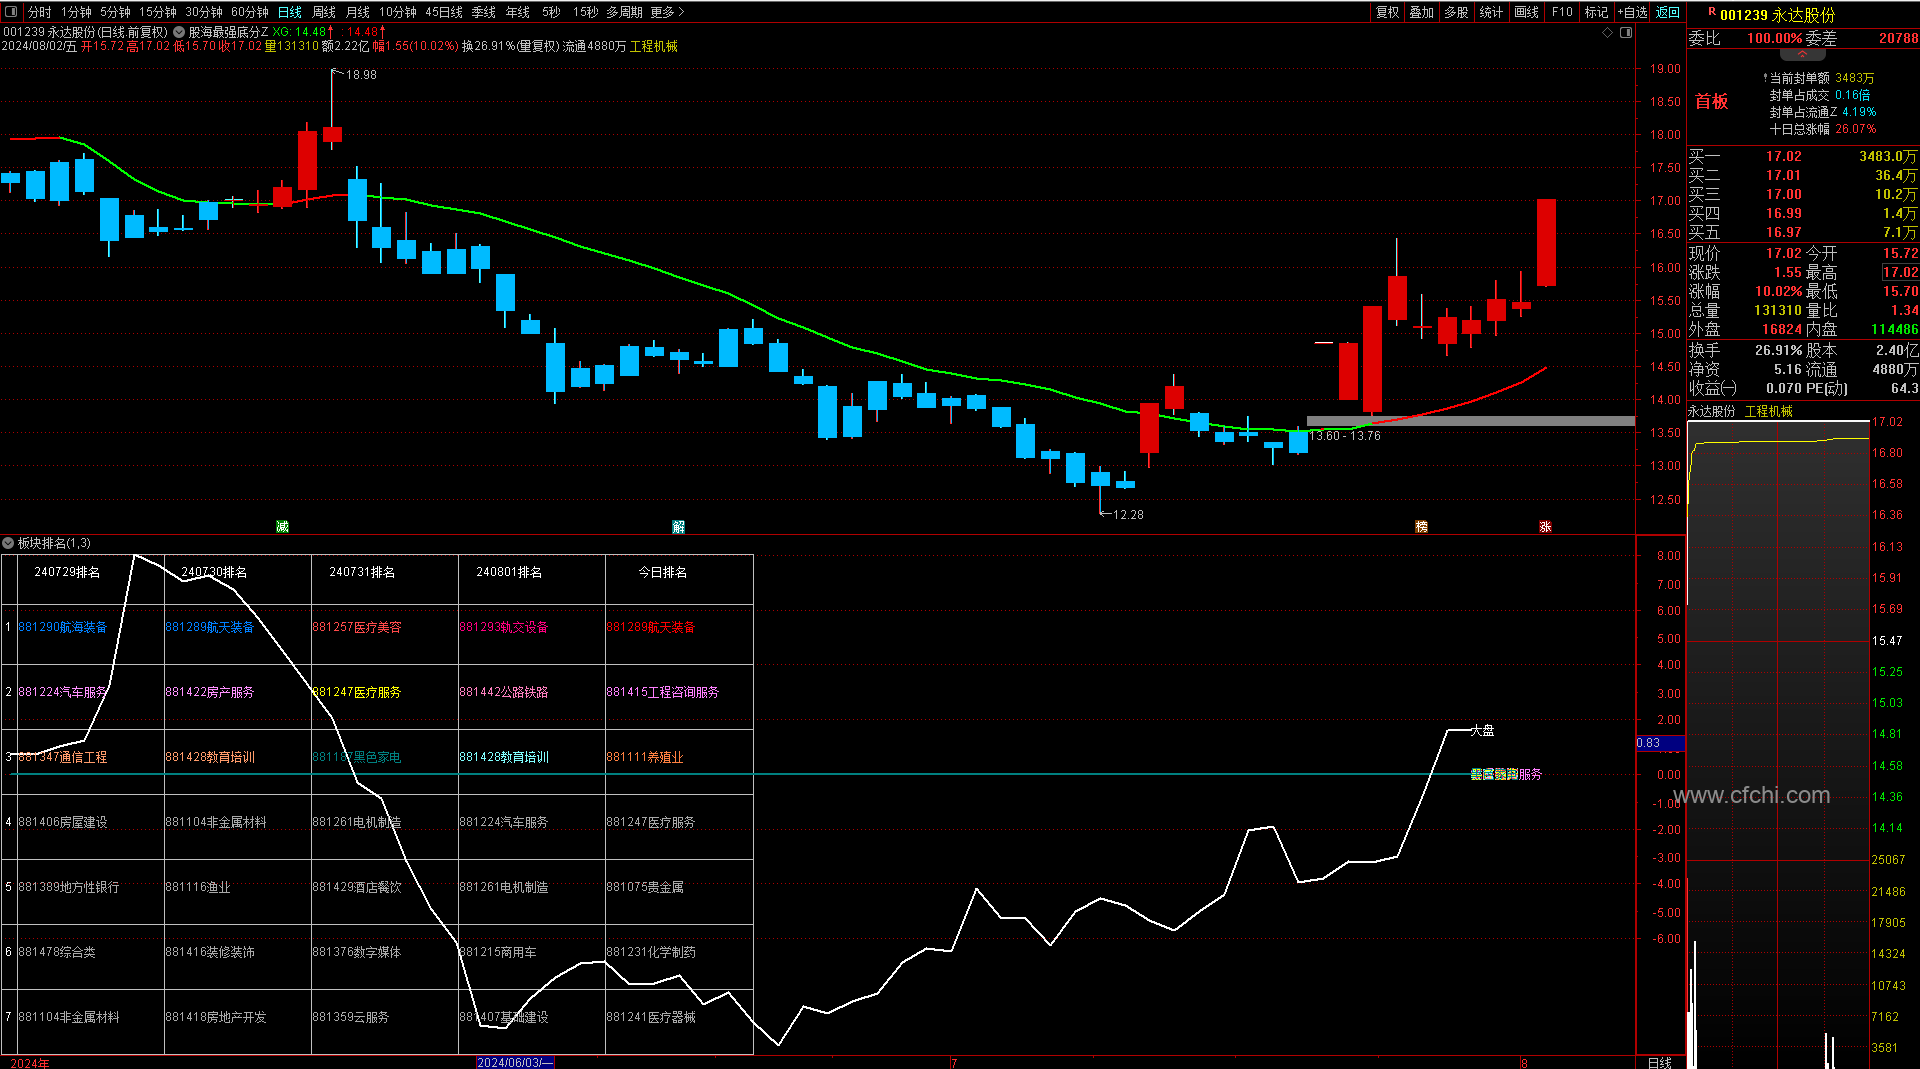This screenshot has width=1920, height=1069.
Task: Switch to 60分钟 chart period
Action: click(249, 12)
